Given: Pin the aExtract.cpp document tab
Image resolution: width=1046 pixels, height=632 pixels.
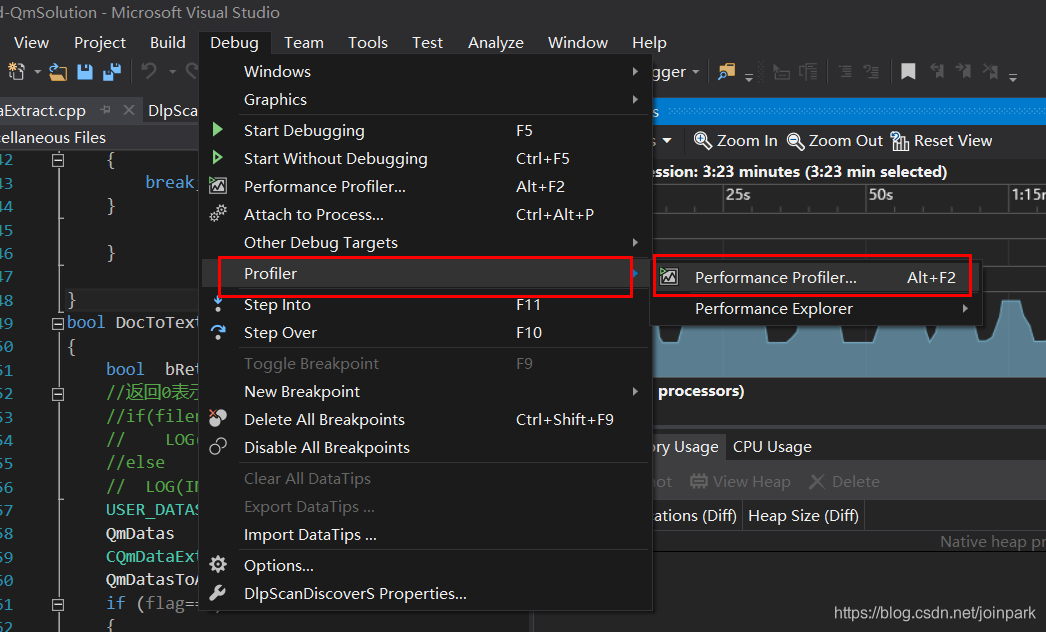Looking at the screenshot, I should [105, 110].
